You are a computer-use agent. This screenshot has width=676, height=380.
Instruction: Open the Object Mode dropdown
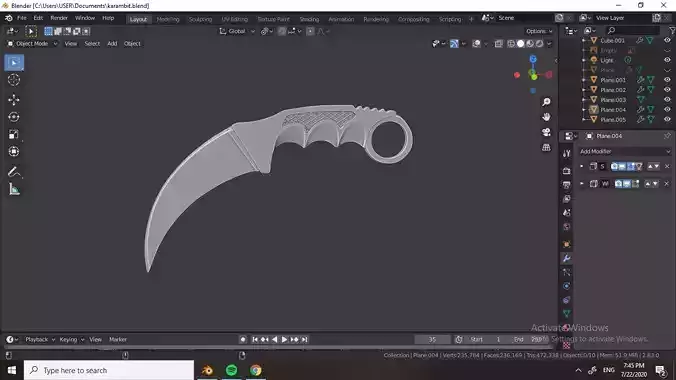click(x=32, y=44)
